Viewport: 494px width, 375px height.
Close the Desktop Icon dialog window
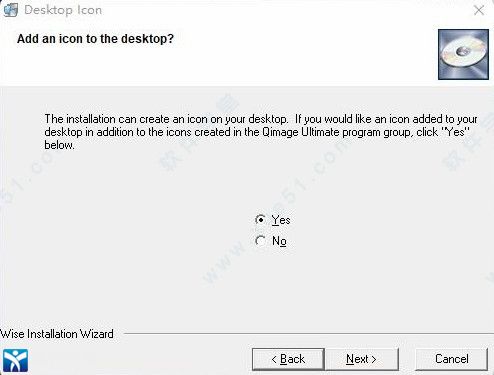(479, 10)
